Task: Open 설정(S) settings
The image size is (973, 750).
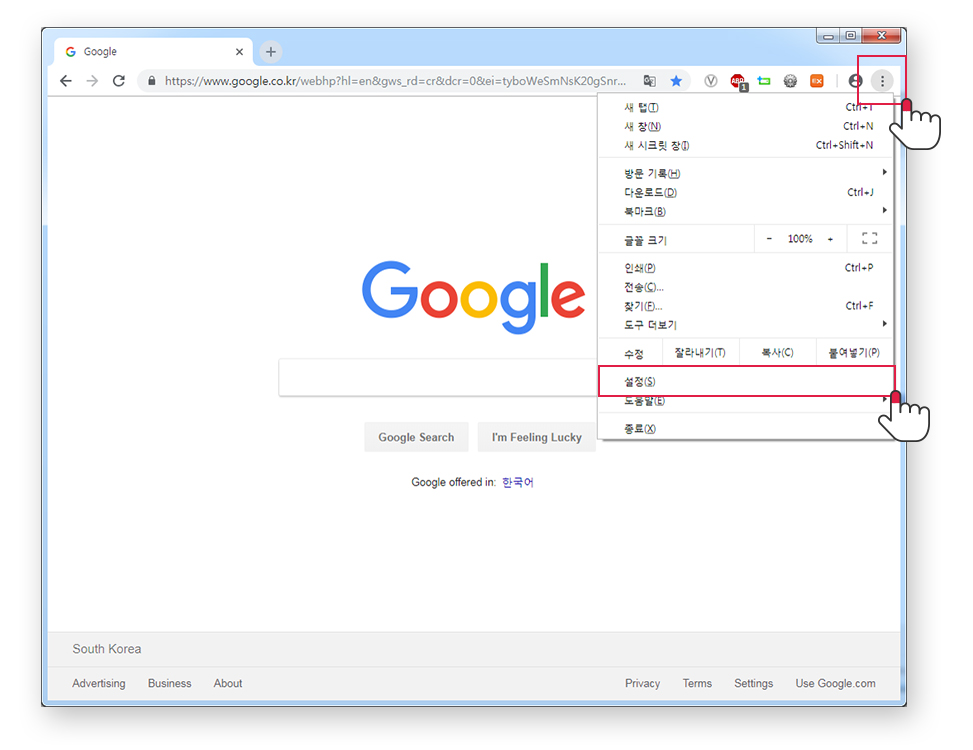Action: click(x=745, y=382)
